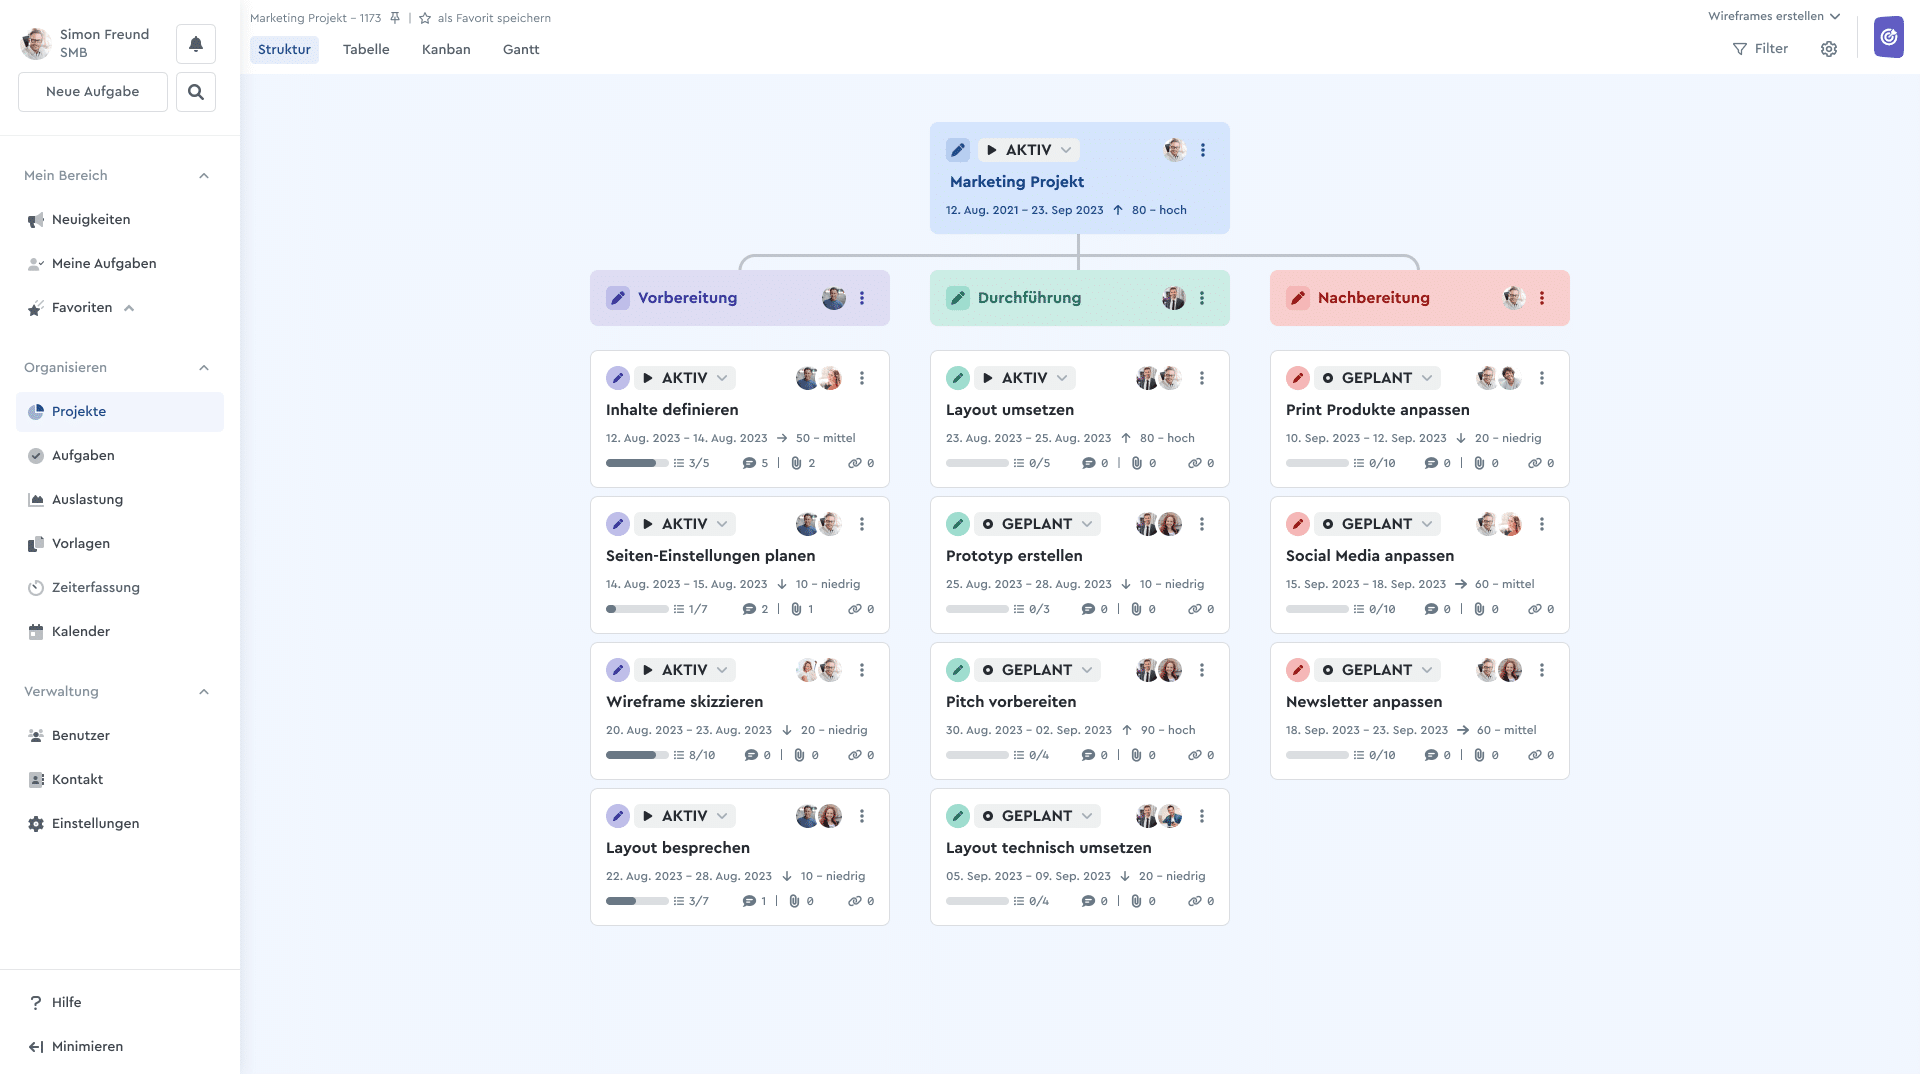1920x1074 pixels.
Task: Open notifications bell icon
Action: 196,44
